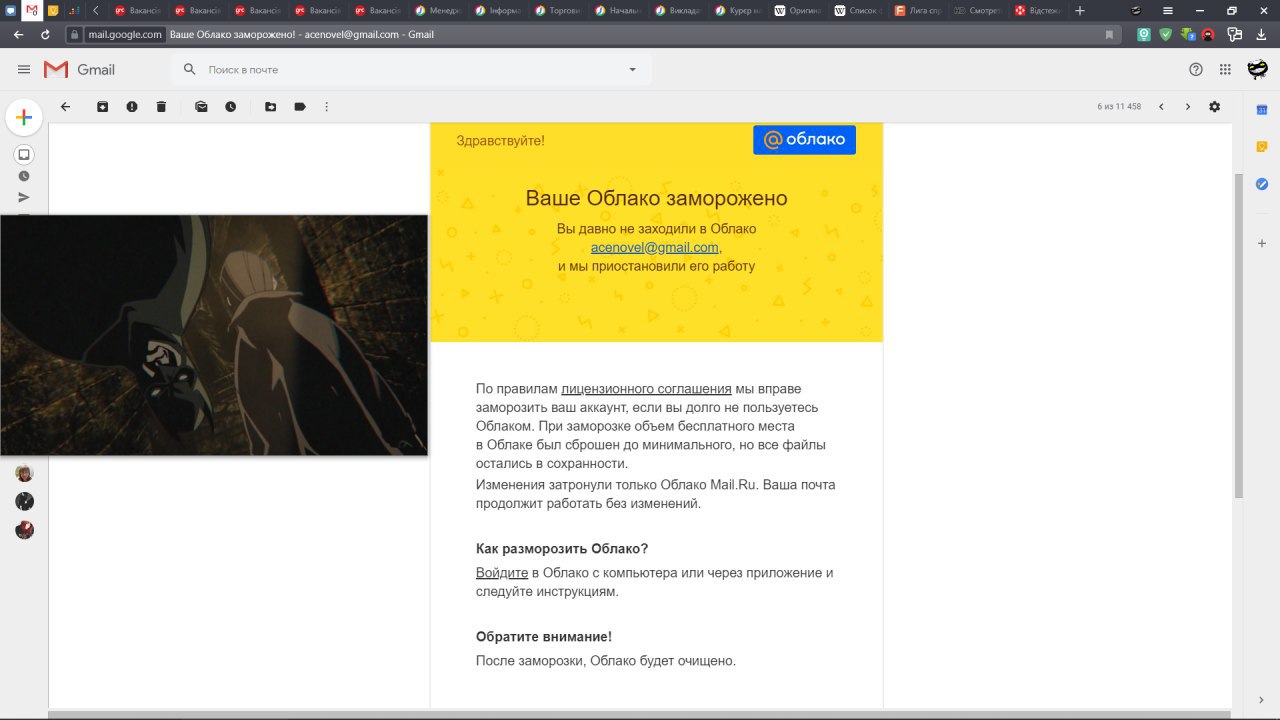Click the 'Обратите внимание!' heading
The width and height of the screenshot is (1280, 720).
[544, 636]
